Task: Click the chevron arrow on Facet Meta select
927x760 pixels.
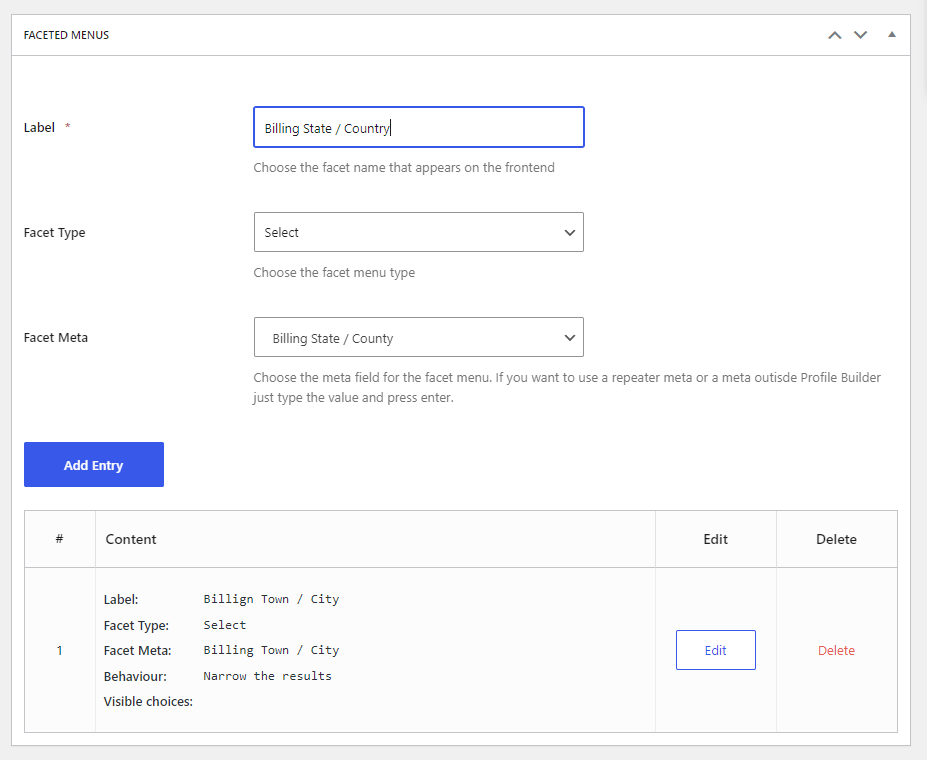Action: point(569,338)
